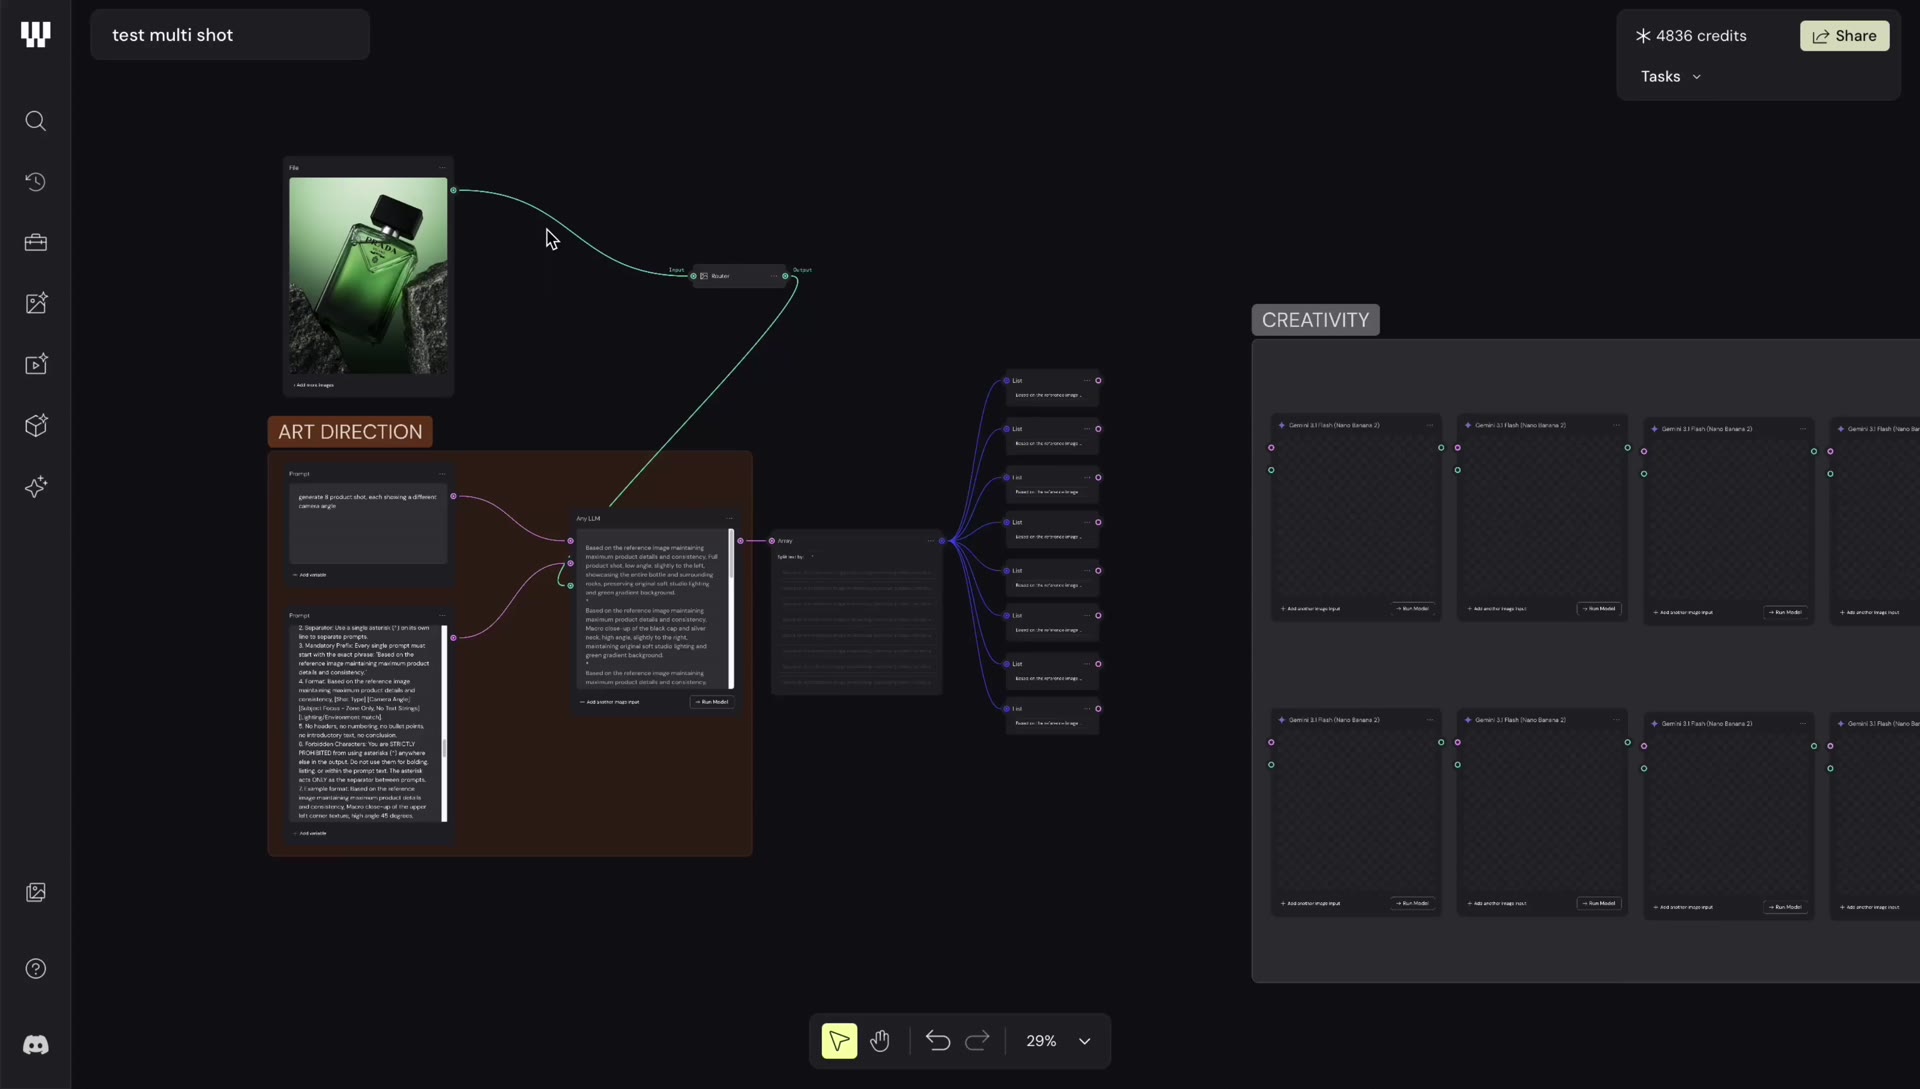Open the sparkle AI icon in the sidebar
This screenshot has height=1089, width=1920.
tap(36, 487)
